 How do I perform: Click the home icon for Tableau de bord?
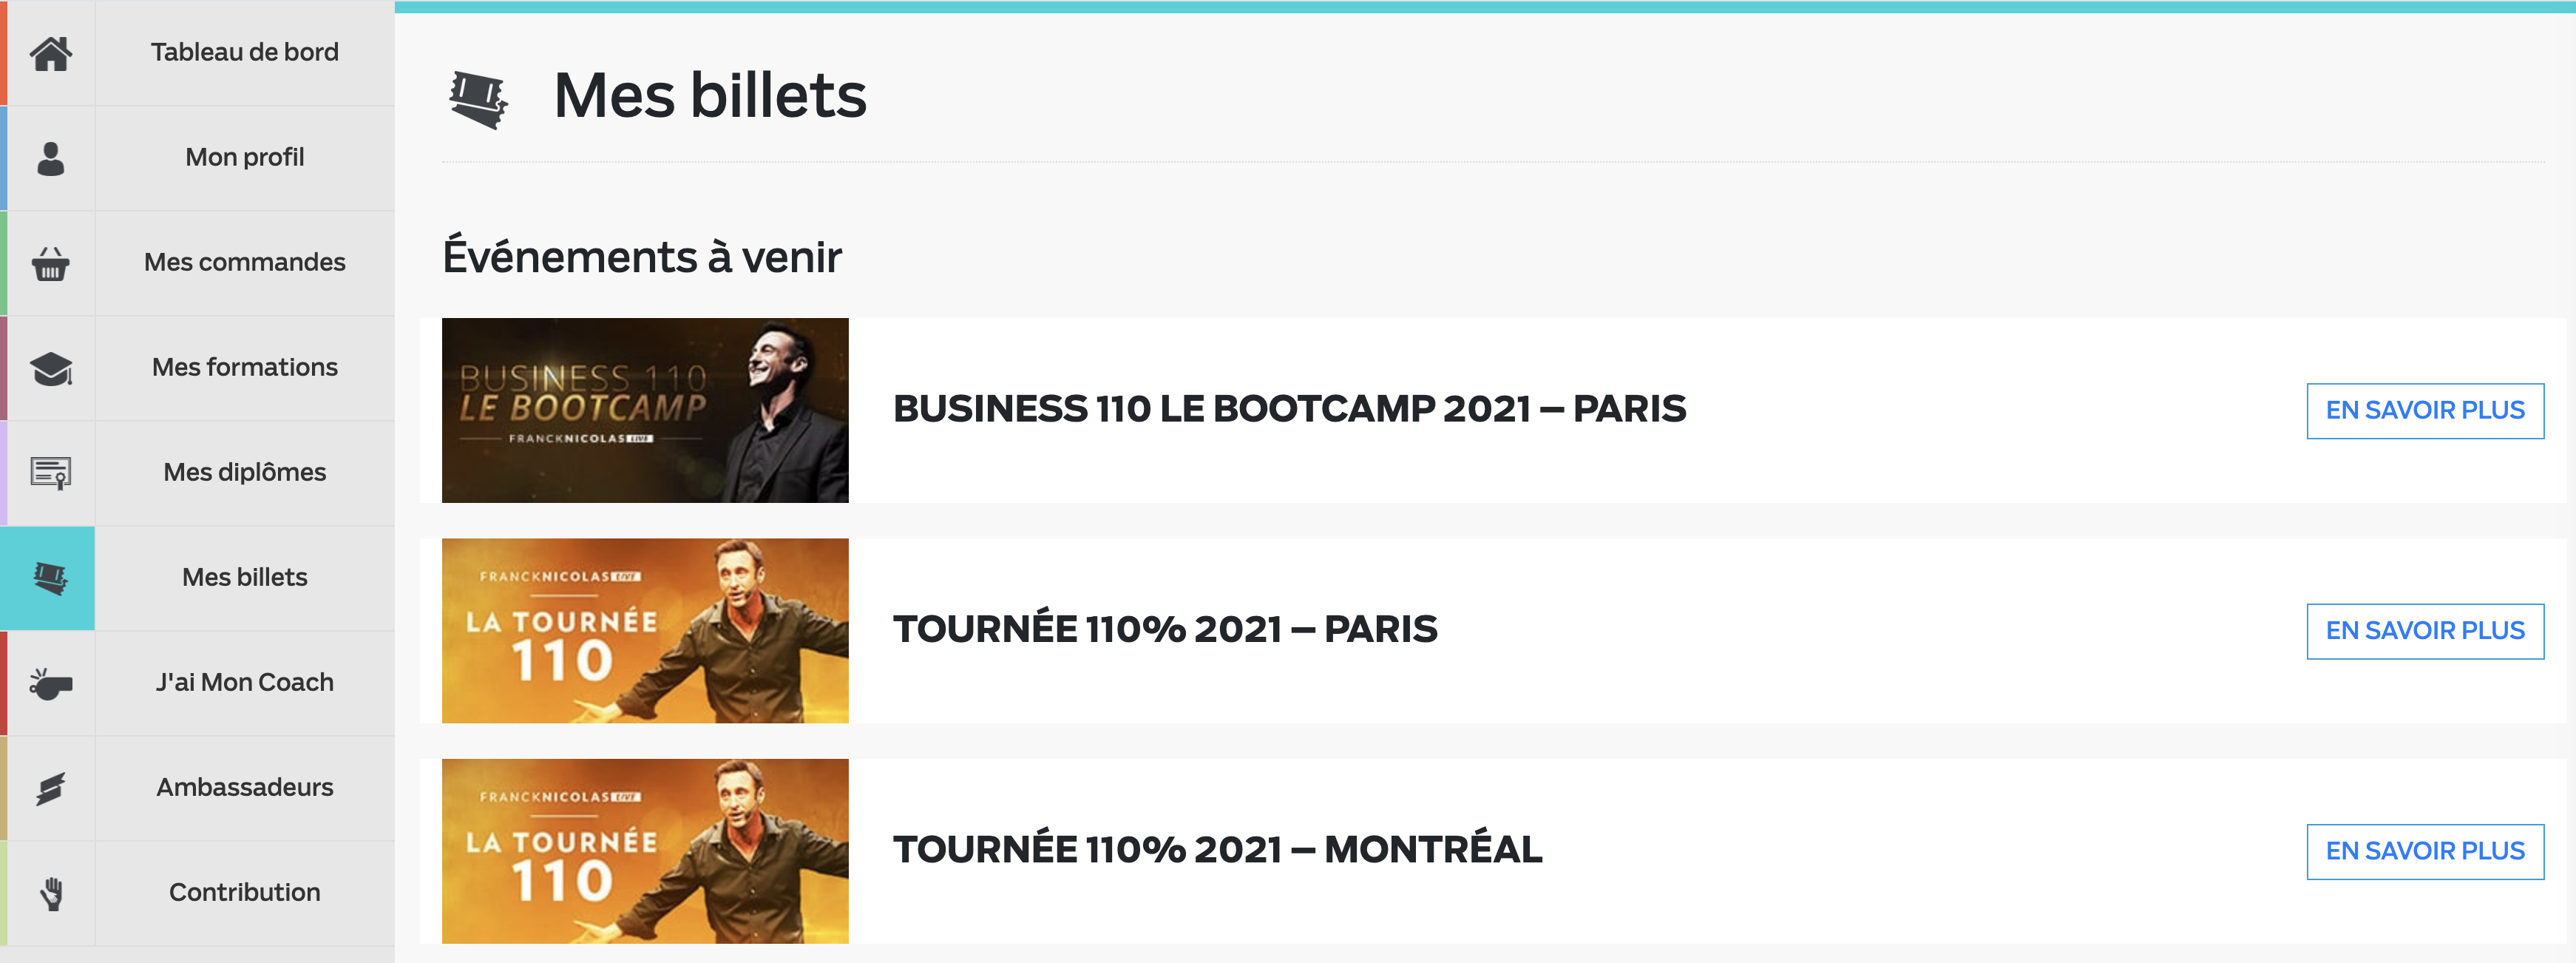click(51, 53)
